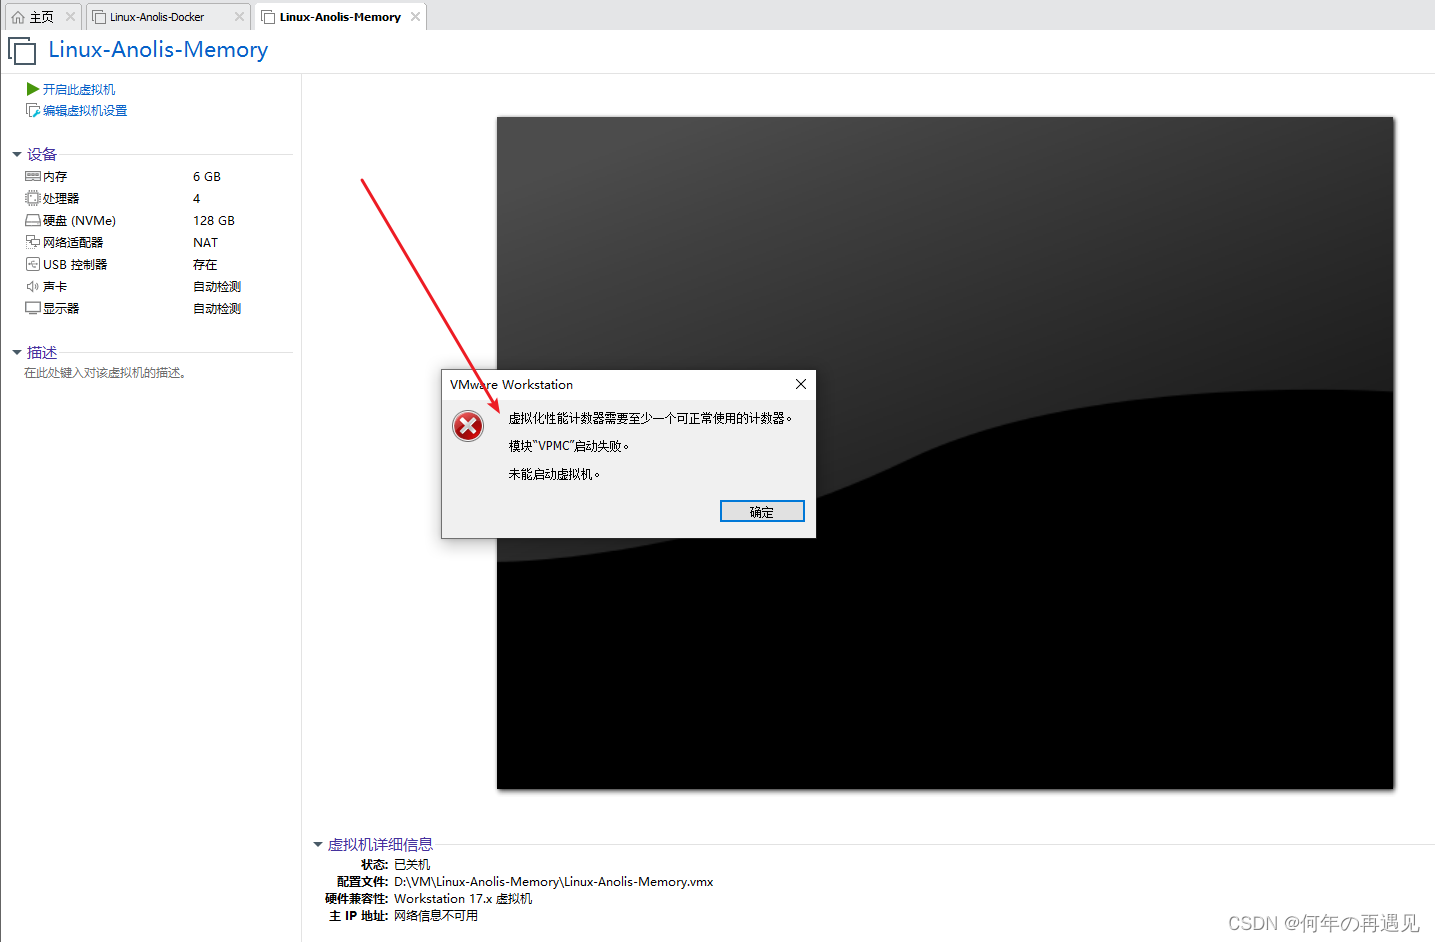Click the 虚拟化性能计数器 error message line

pyautogui.click(x=651, y=418)
